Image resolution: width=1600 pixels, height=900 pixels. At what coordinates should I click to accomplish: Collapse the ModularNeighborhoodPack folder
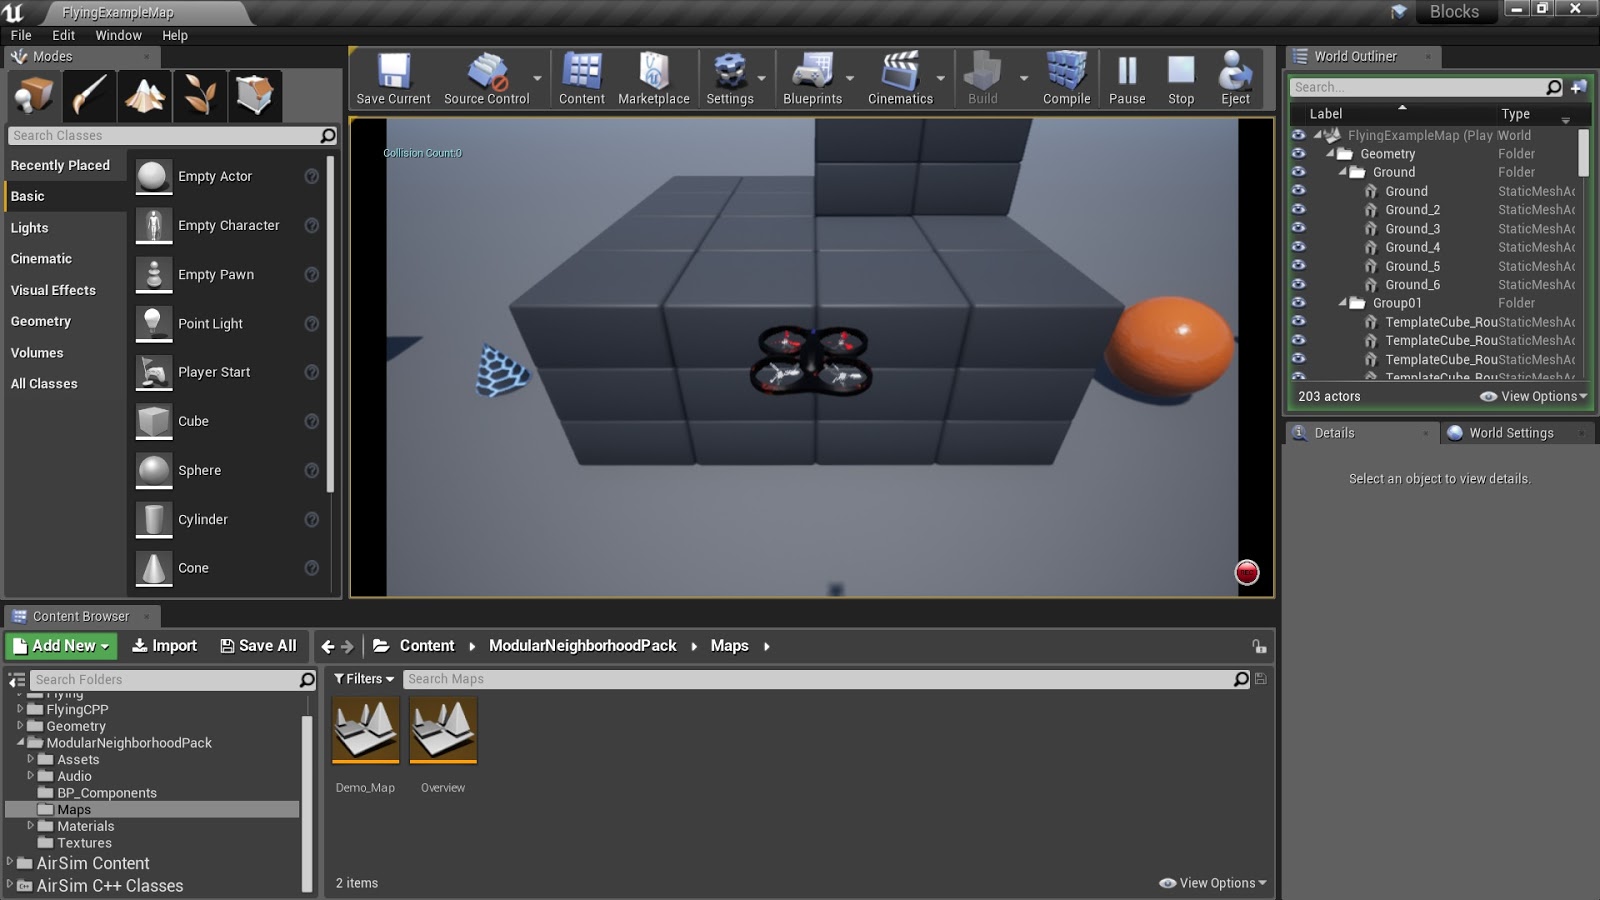click(21, 743)
